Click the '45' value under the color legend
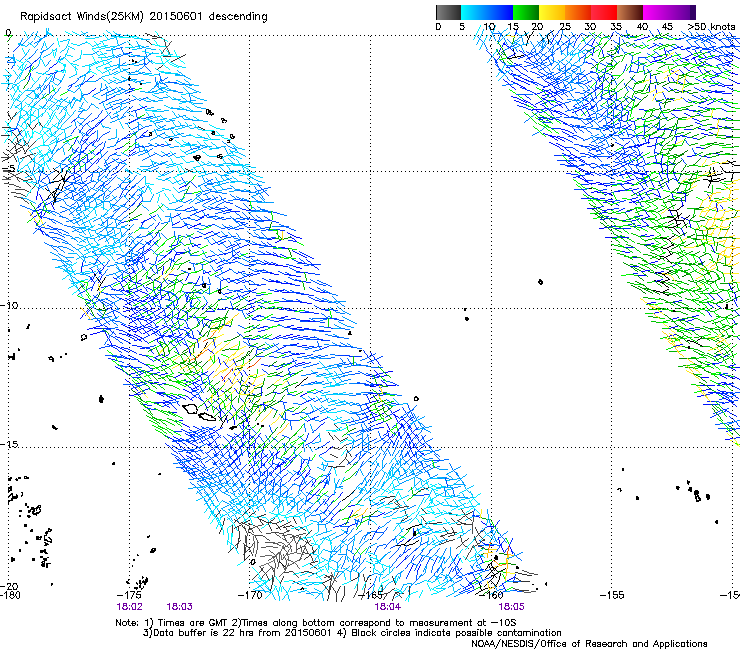Screen dimensions: 740x650 (667, 27)
